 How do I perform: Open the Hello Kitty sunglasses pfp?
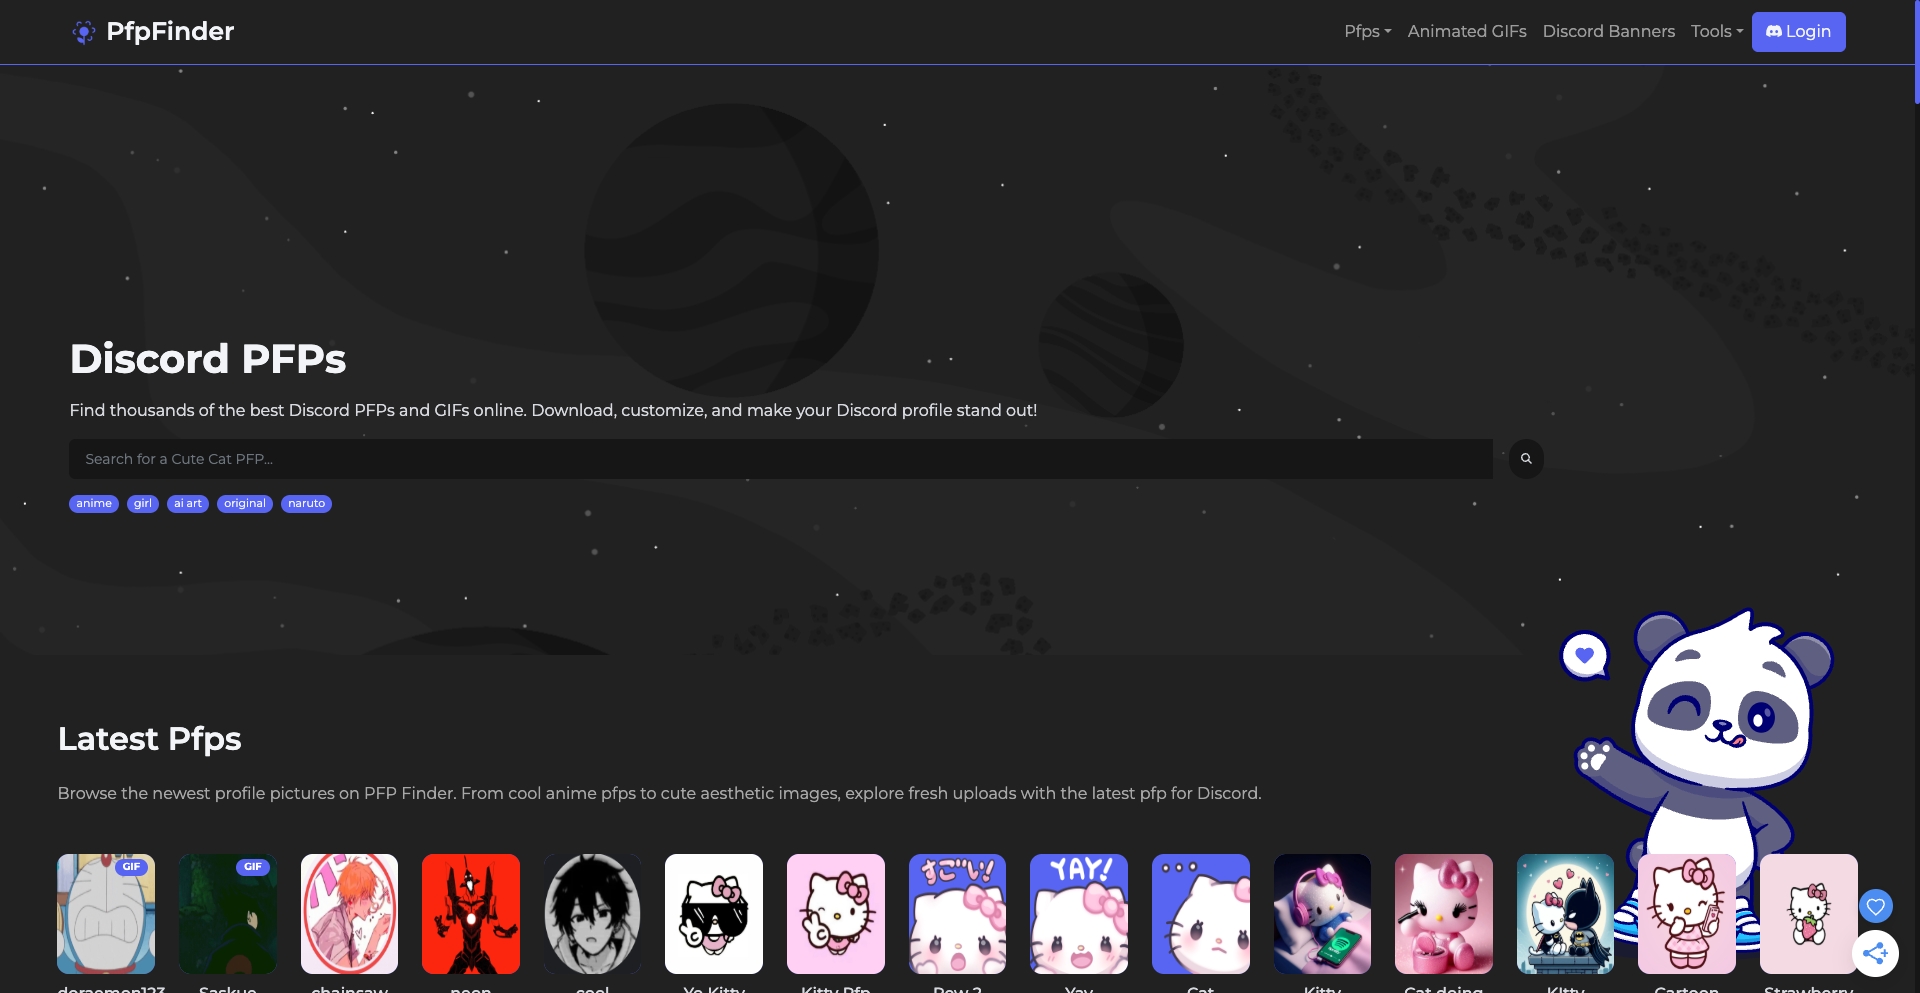pos(714,914)
